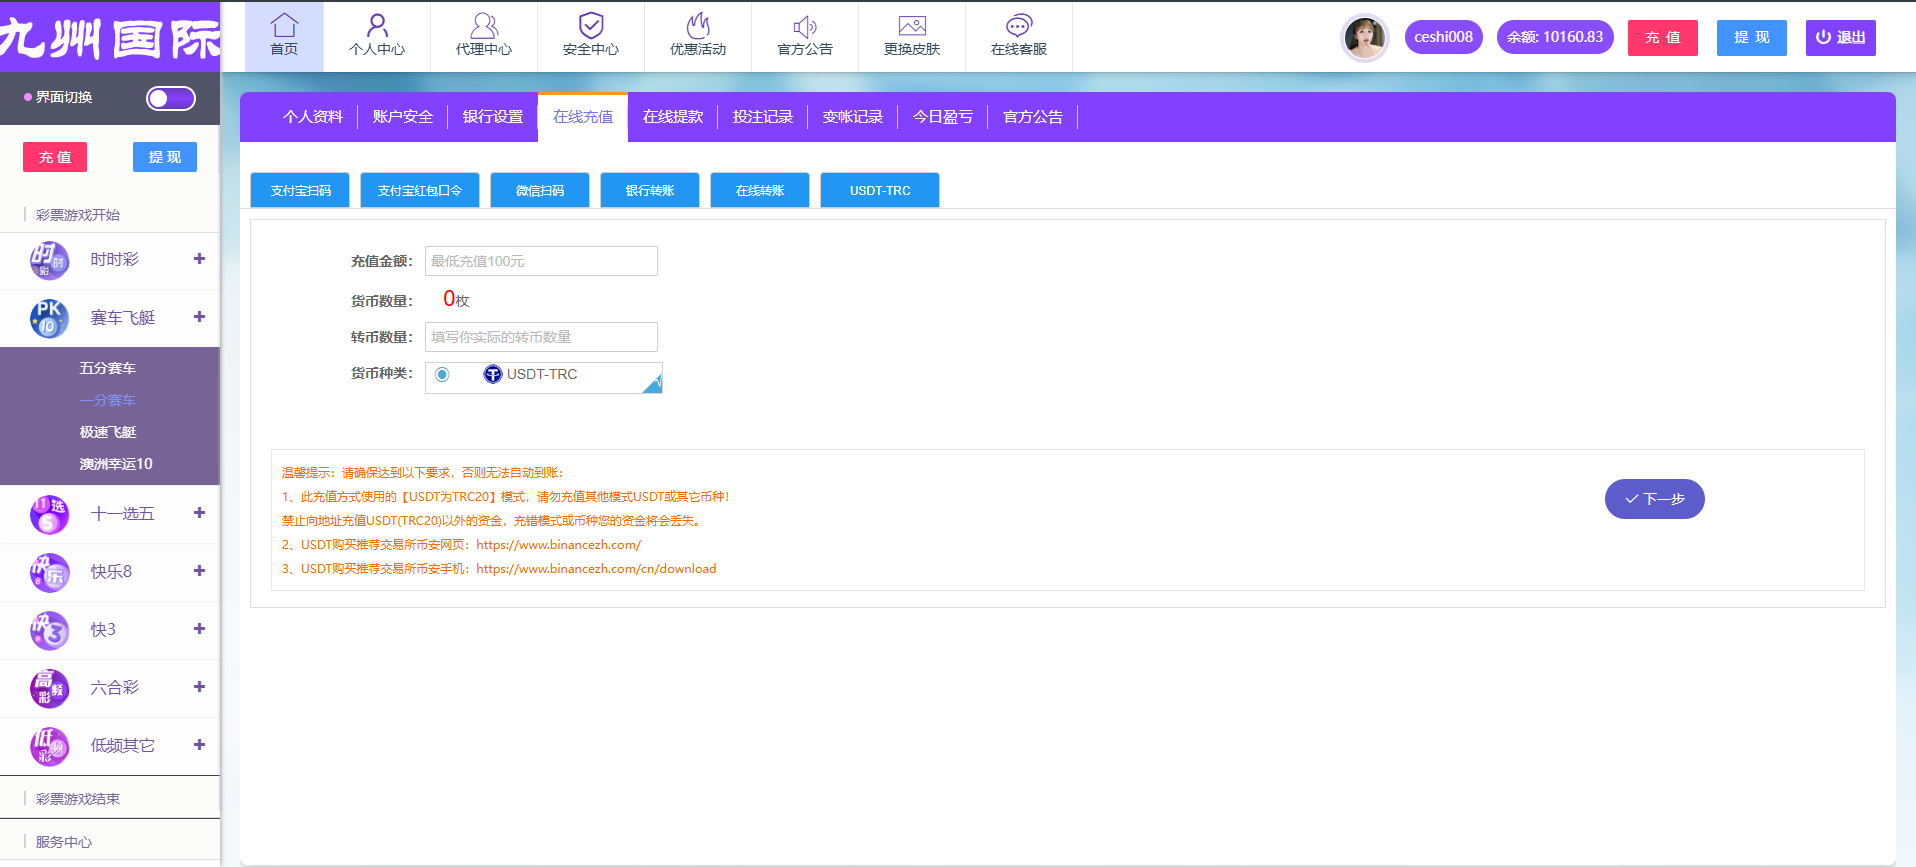Expand 低频其它 with its plus sign

[199, 745]
